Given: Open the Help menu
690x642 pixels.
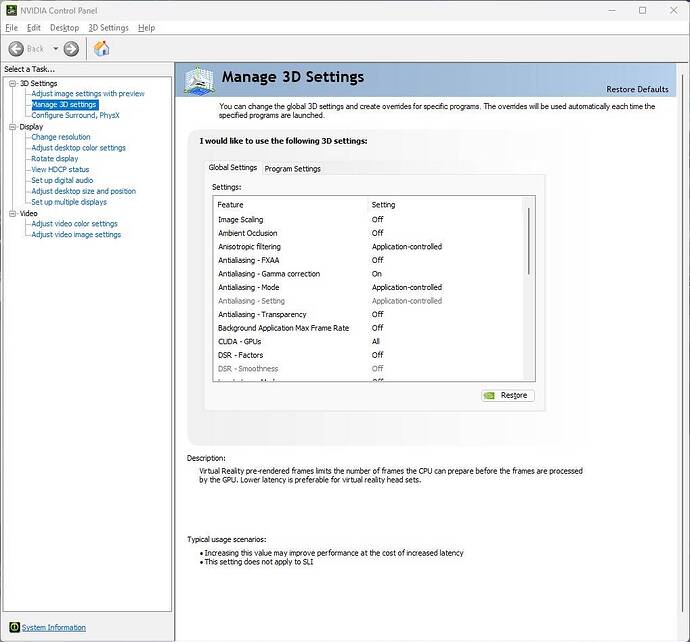Looking at the screenshot, I should click(x=146, y=28).
